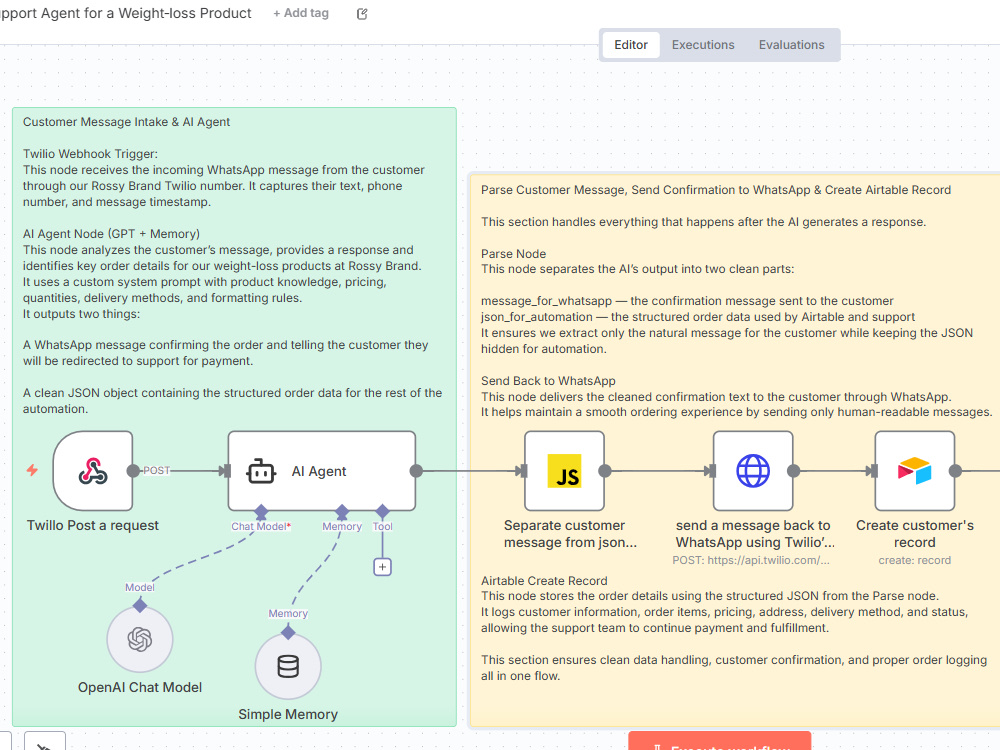Click the red lightning trigger icon

pyautogui.click(x=32, y=470)
